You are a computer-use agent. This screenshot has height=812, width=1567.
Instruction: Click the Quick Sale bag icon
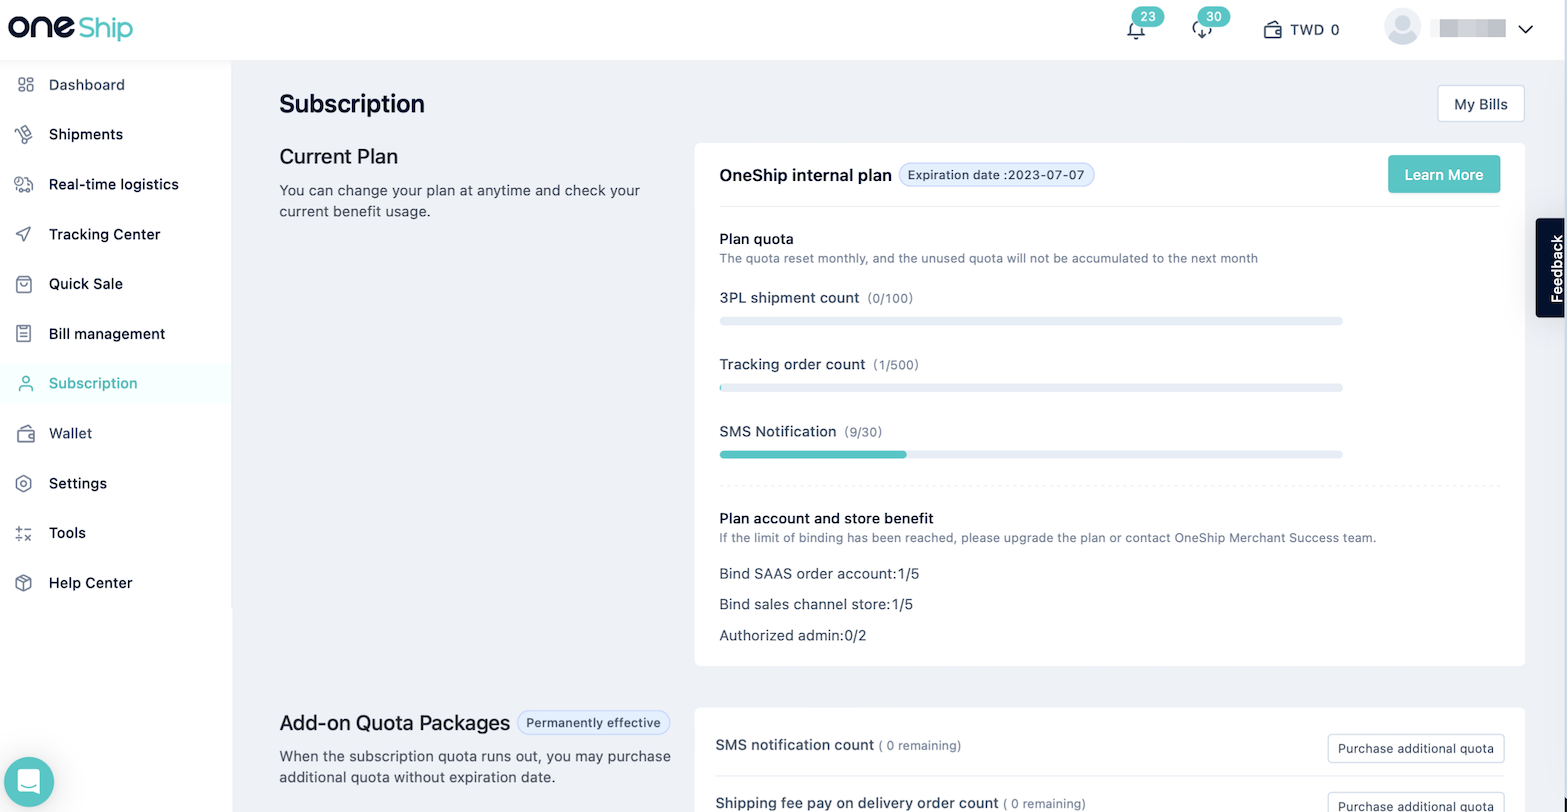25,284
